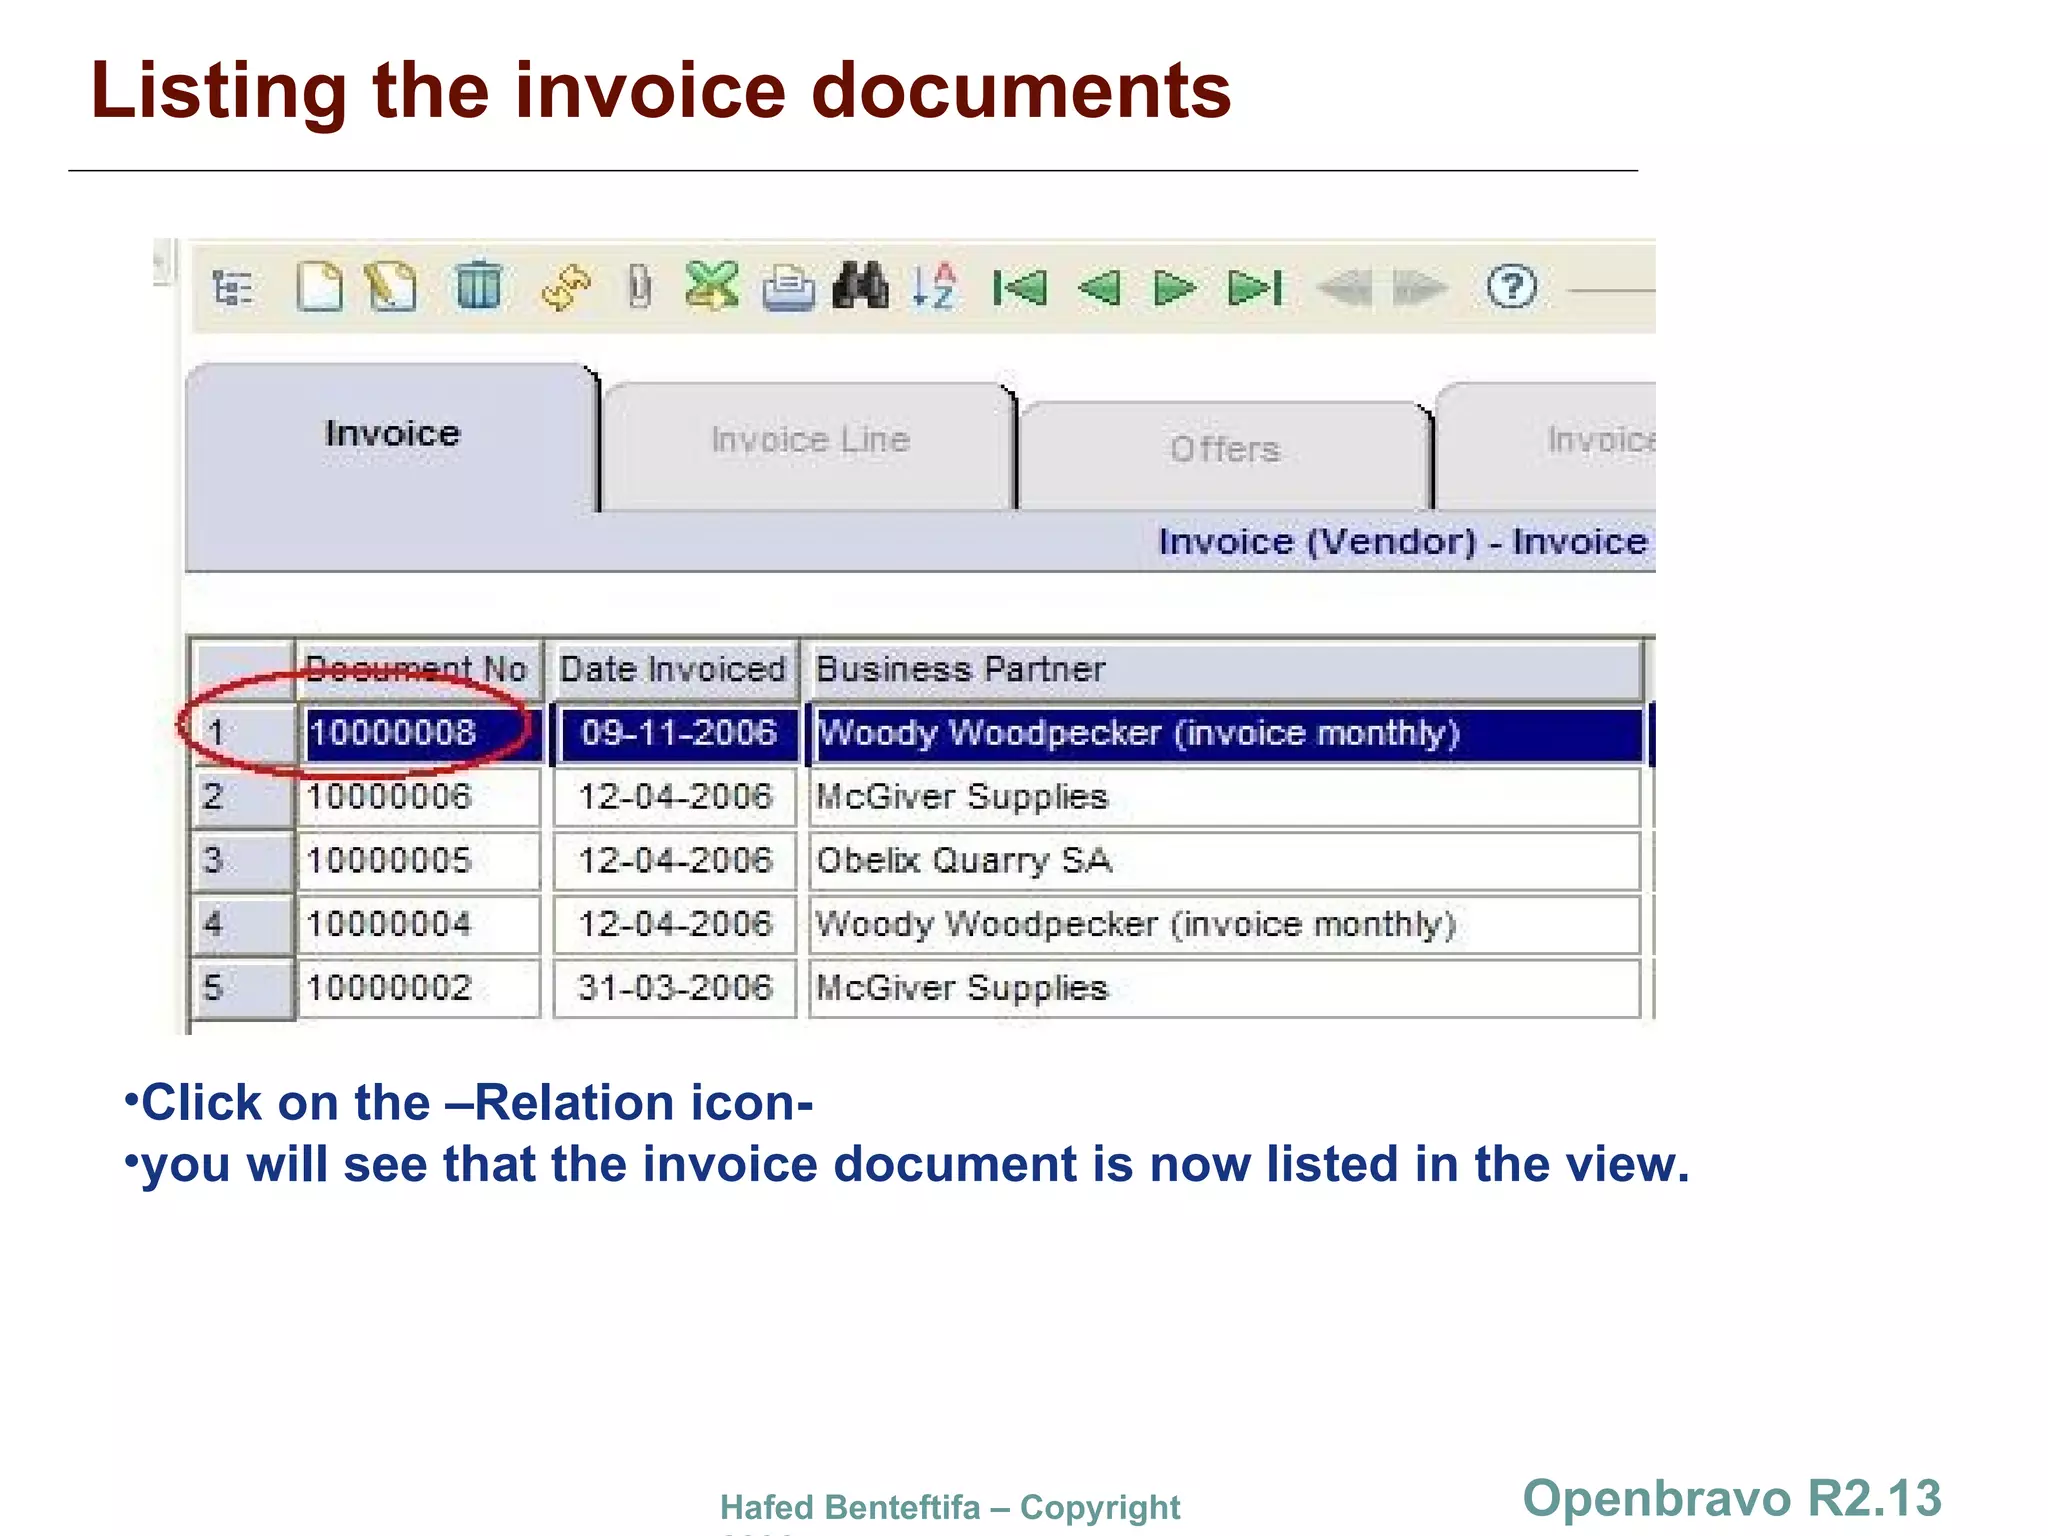Screen dimensions: 2048x1536
Task: Open help with the question mark icon
Action: coord(1511,288)
